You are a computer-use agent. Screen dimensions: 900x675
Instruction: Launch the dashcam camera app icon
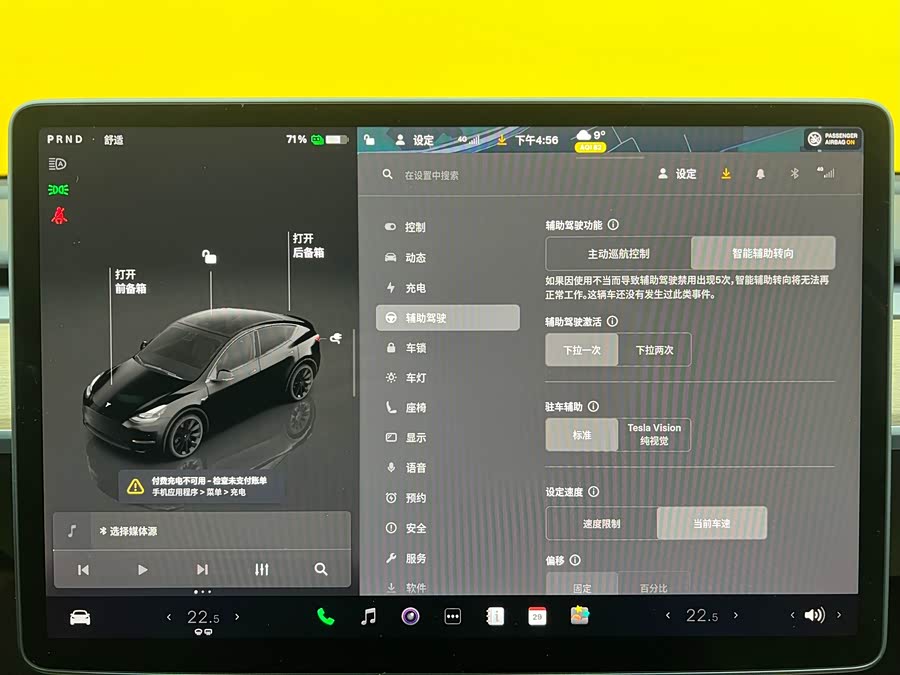[410, 617]
